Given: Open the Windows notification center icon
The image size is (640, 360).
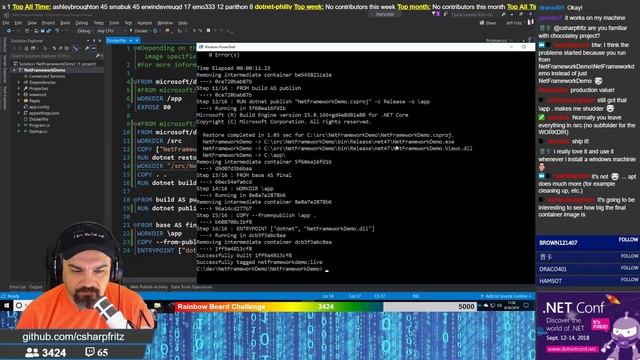Looking at the screenshot, I should pos(527,306).
